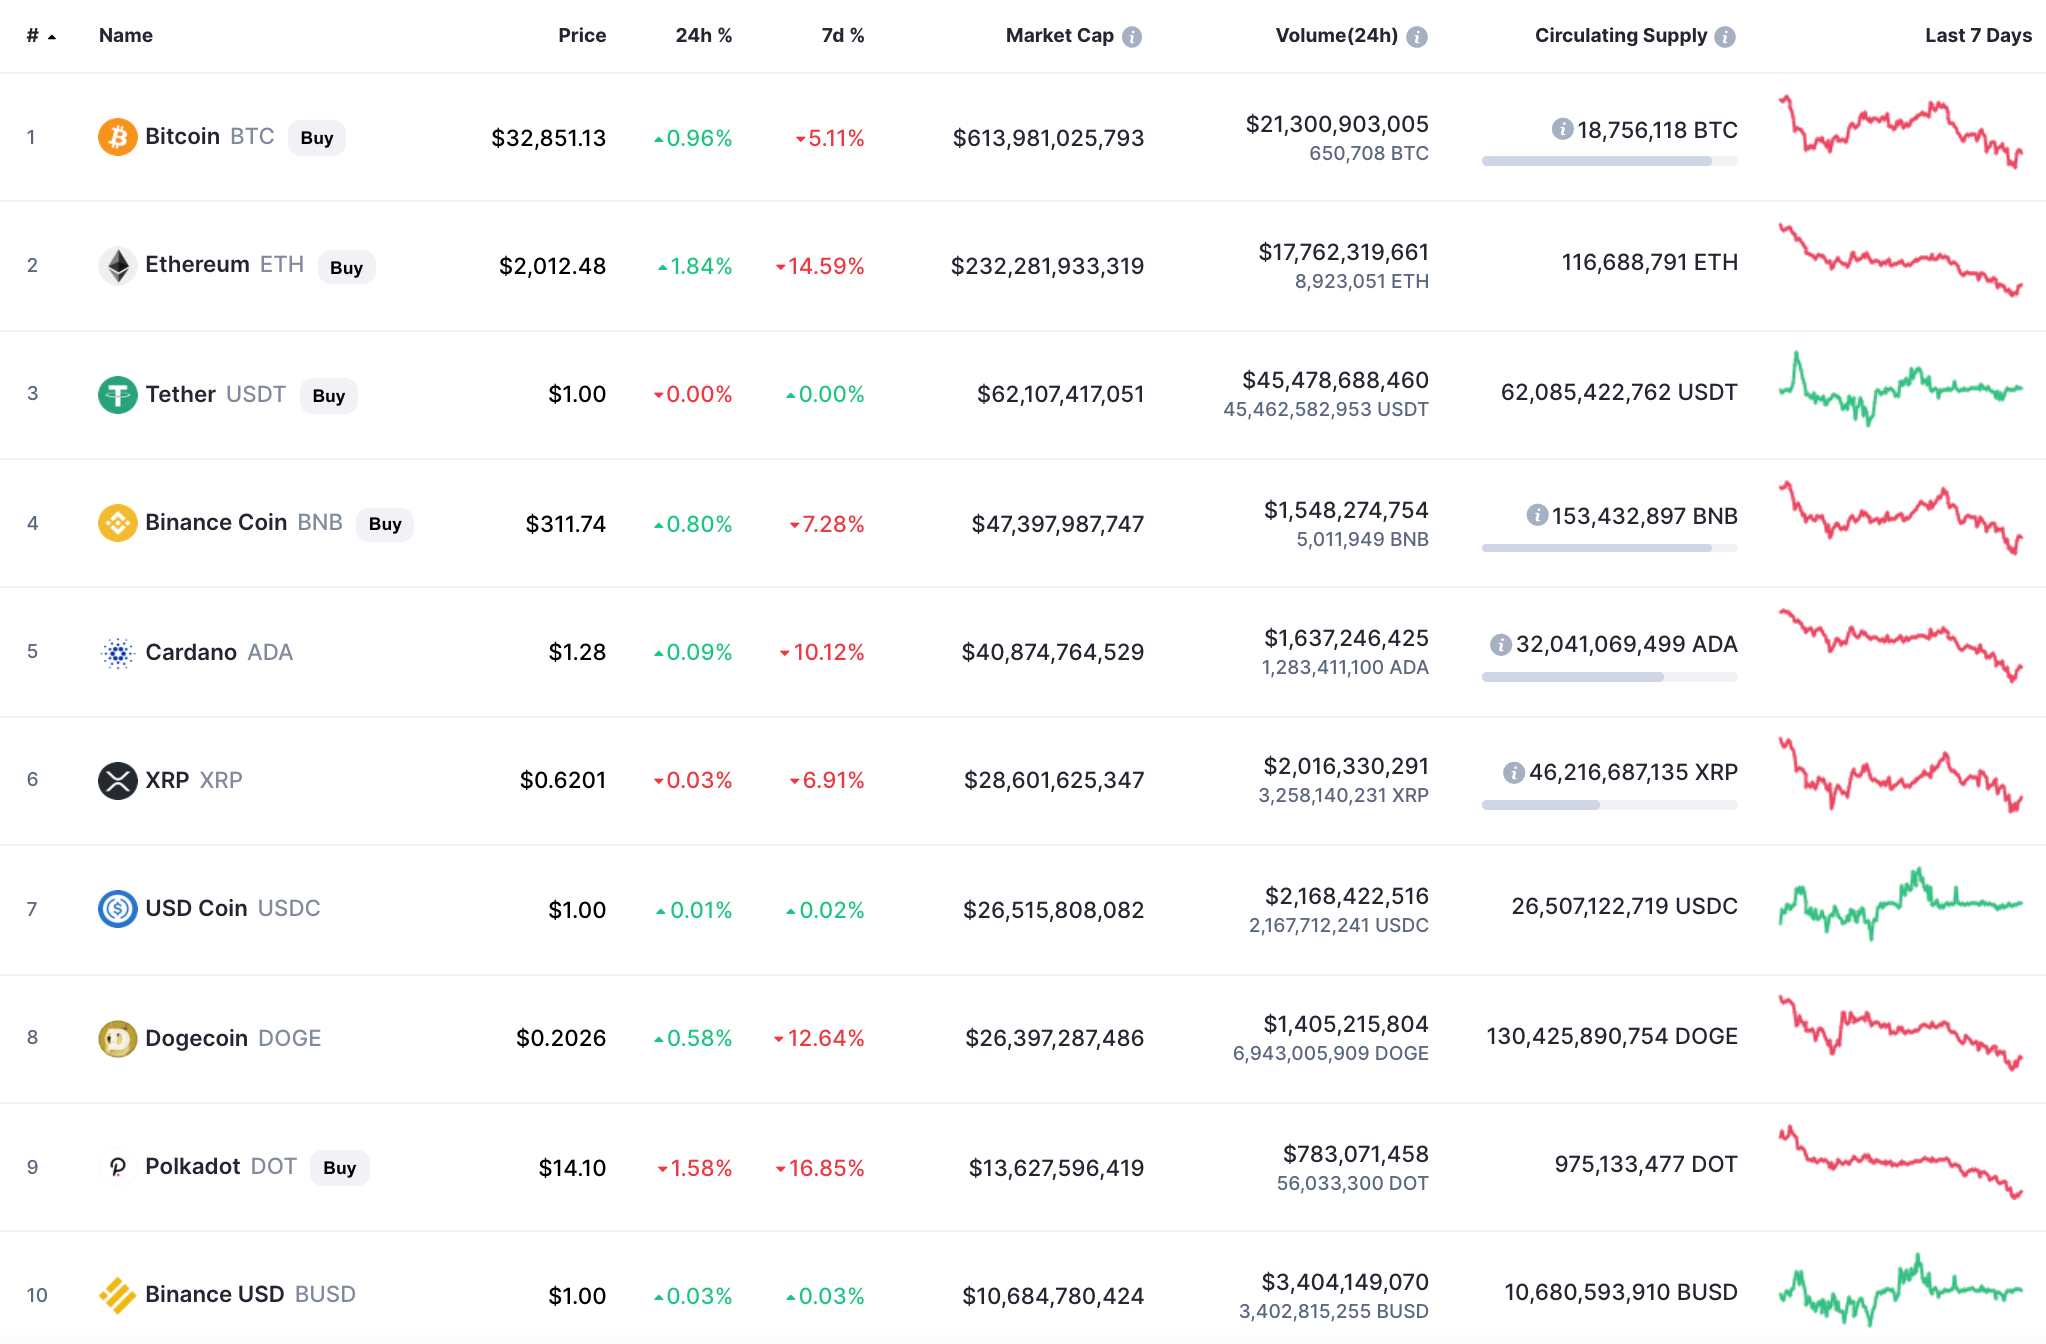The image size is (2046, 1344).
Task: Open the Circulating Supply header info icon
Action: [x=1725, y=37]
